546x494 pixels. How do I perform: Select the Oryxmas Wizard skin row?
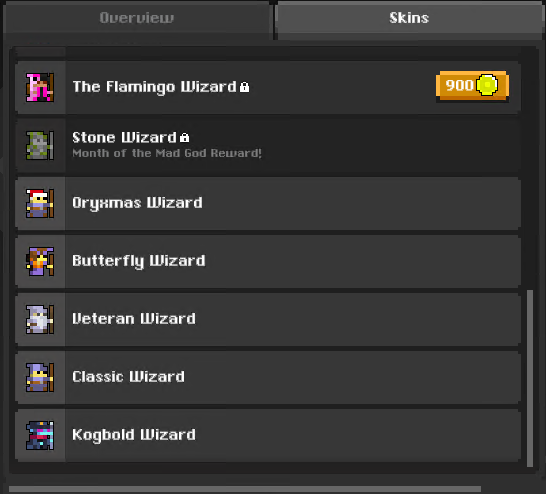[268, 204]
